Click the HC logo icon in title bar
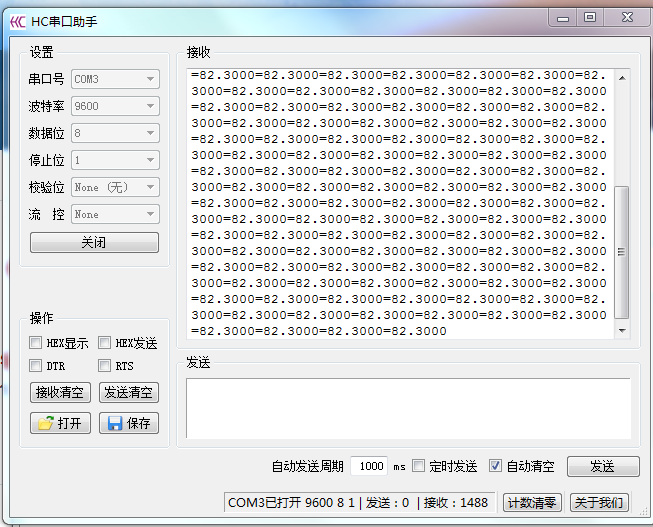 coord(17,20)
